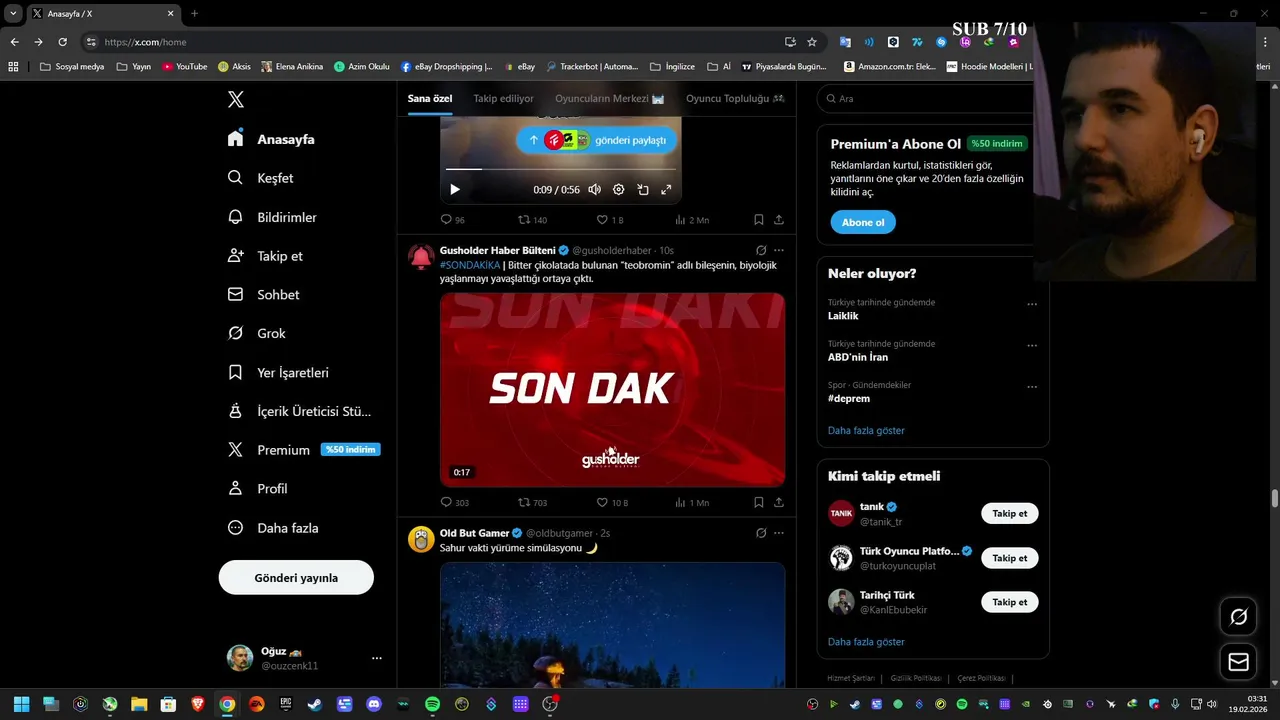Open floating Grok button
This screenshot has width=1280, height=720.
[x=1238, y=617]
